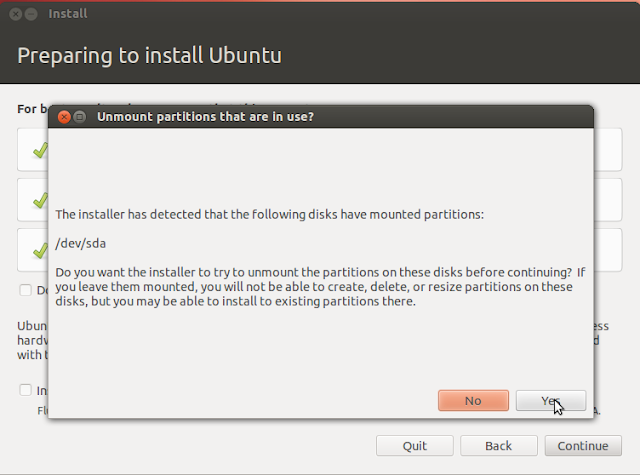The image size is (640, 475).
Task: Click the Continue button
Action: click(x=583, y=446)
